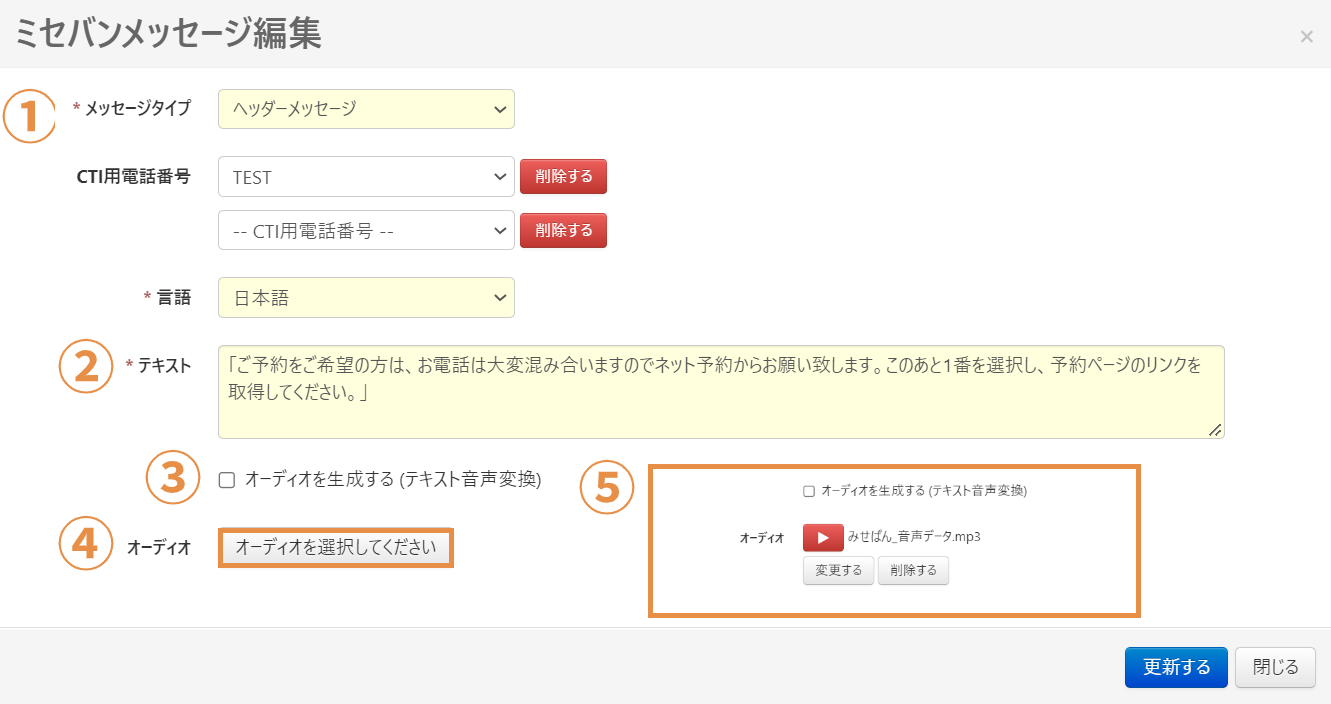Click the orange circled number 5 marker
This screenshot has height=704, width=1331.
[607, 487]
